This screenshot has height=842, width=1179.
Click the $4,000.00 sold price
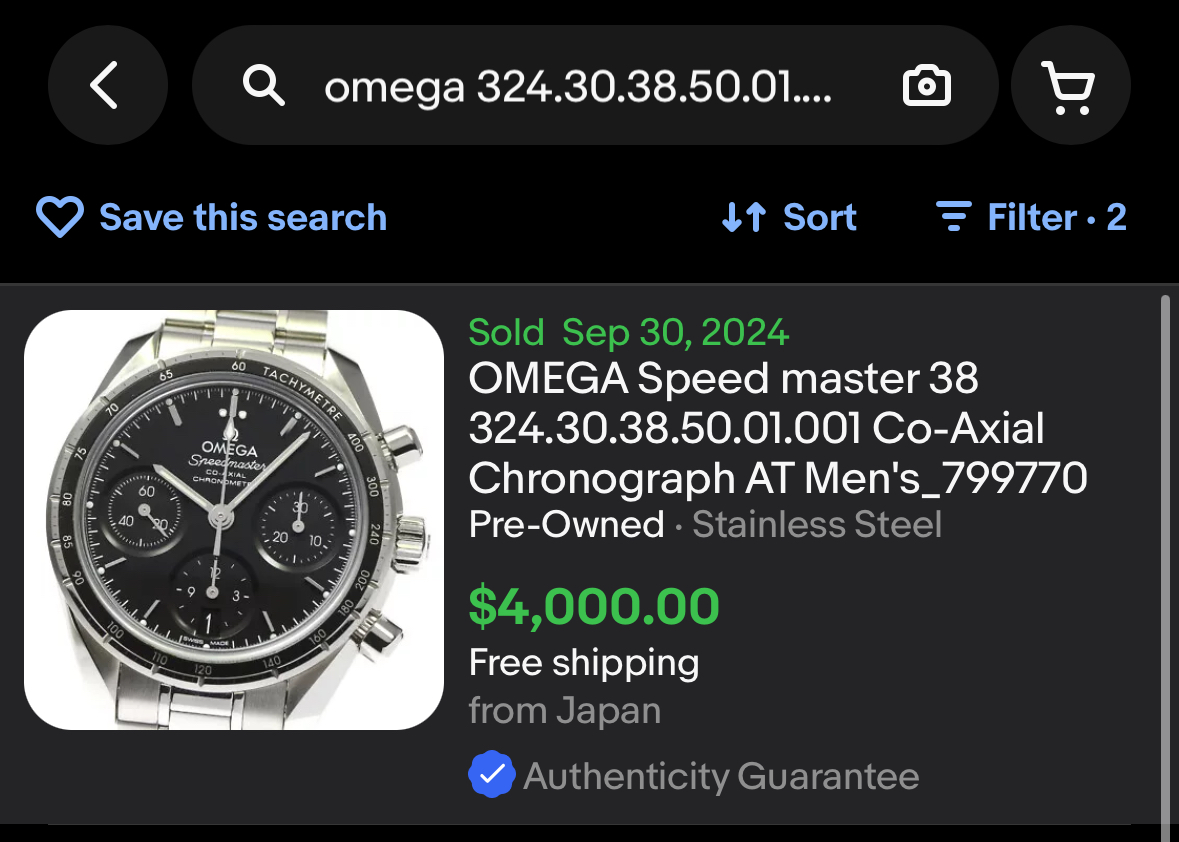[594, 606]
